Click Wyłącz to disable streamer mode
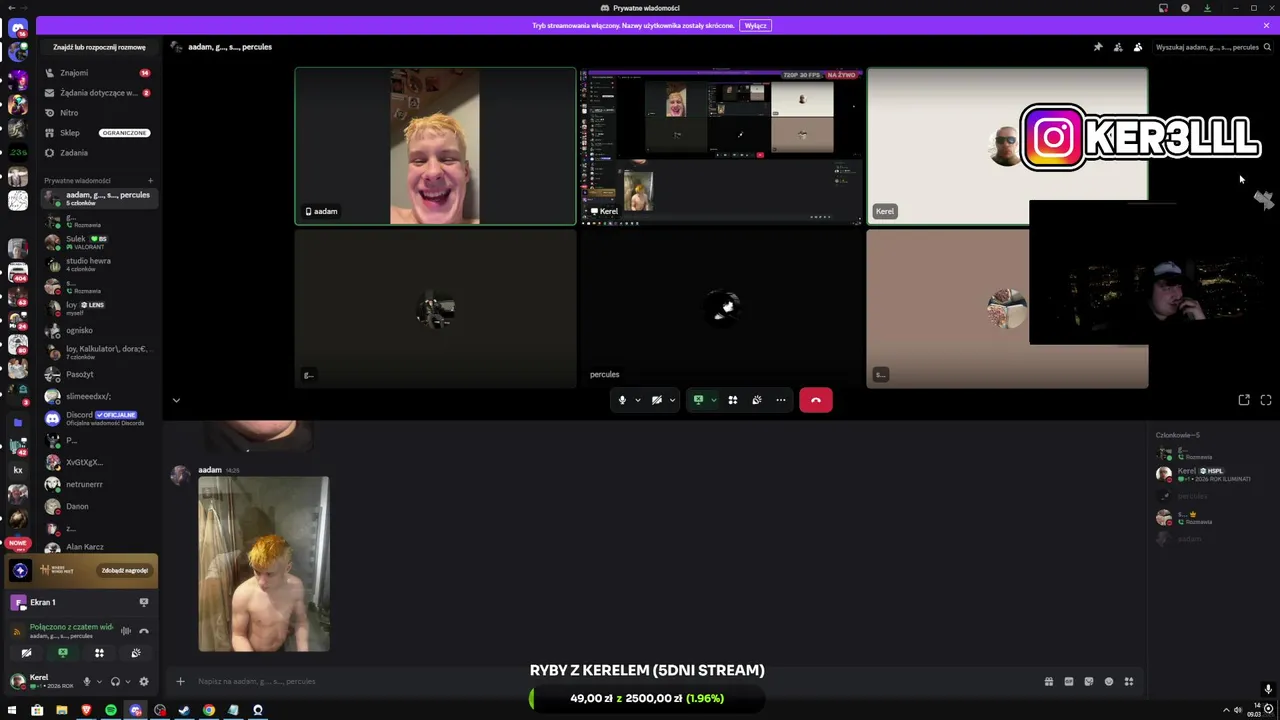 755,25
